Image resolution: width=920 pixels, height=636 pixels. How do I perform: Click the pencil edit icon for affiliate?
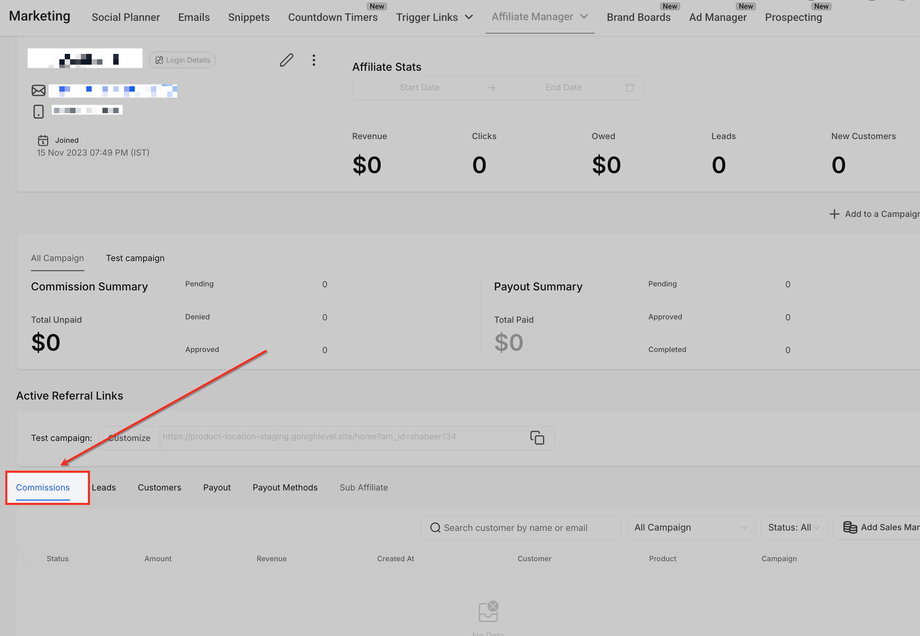point(287,60)
